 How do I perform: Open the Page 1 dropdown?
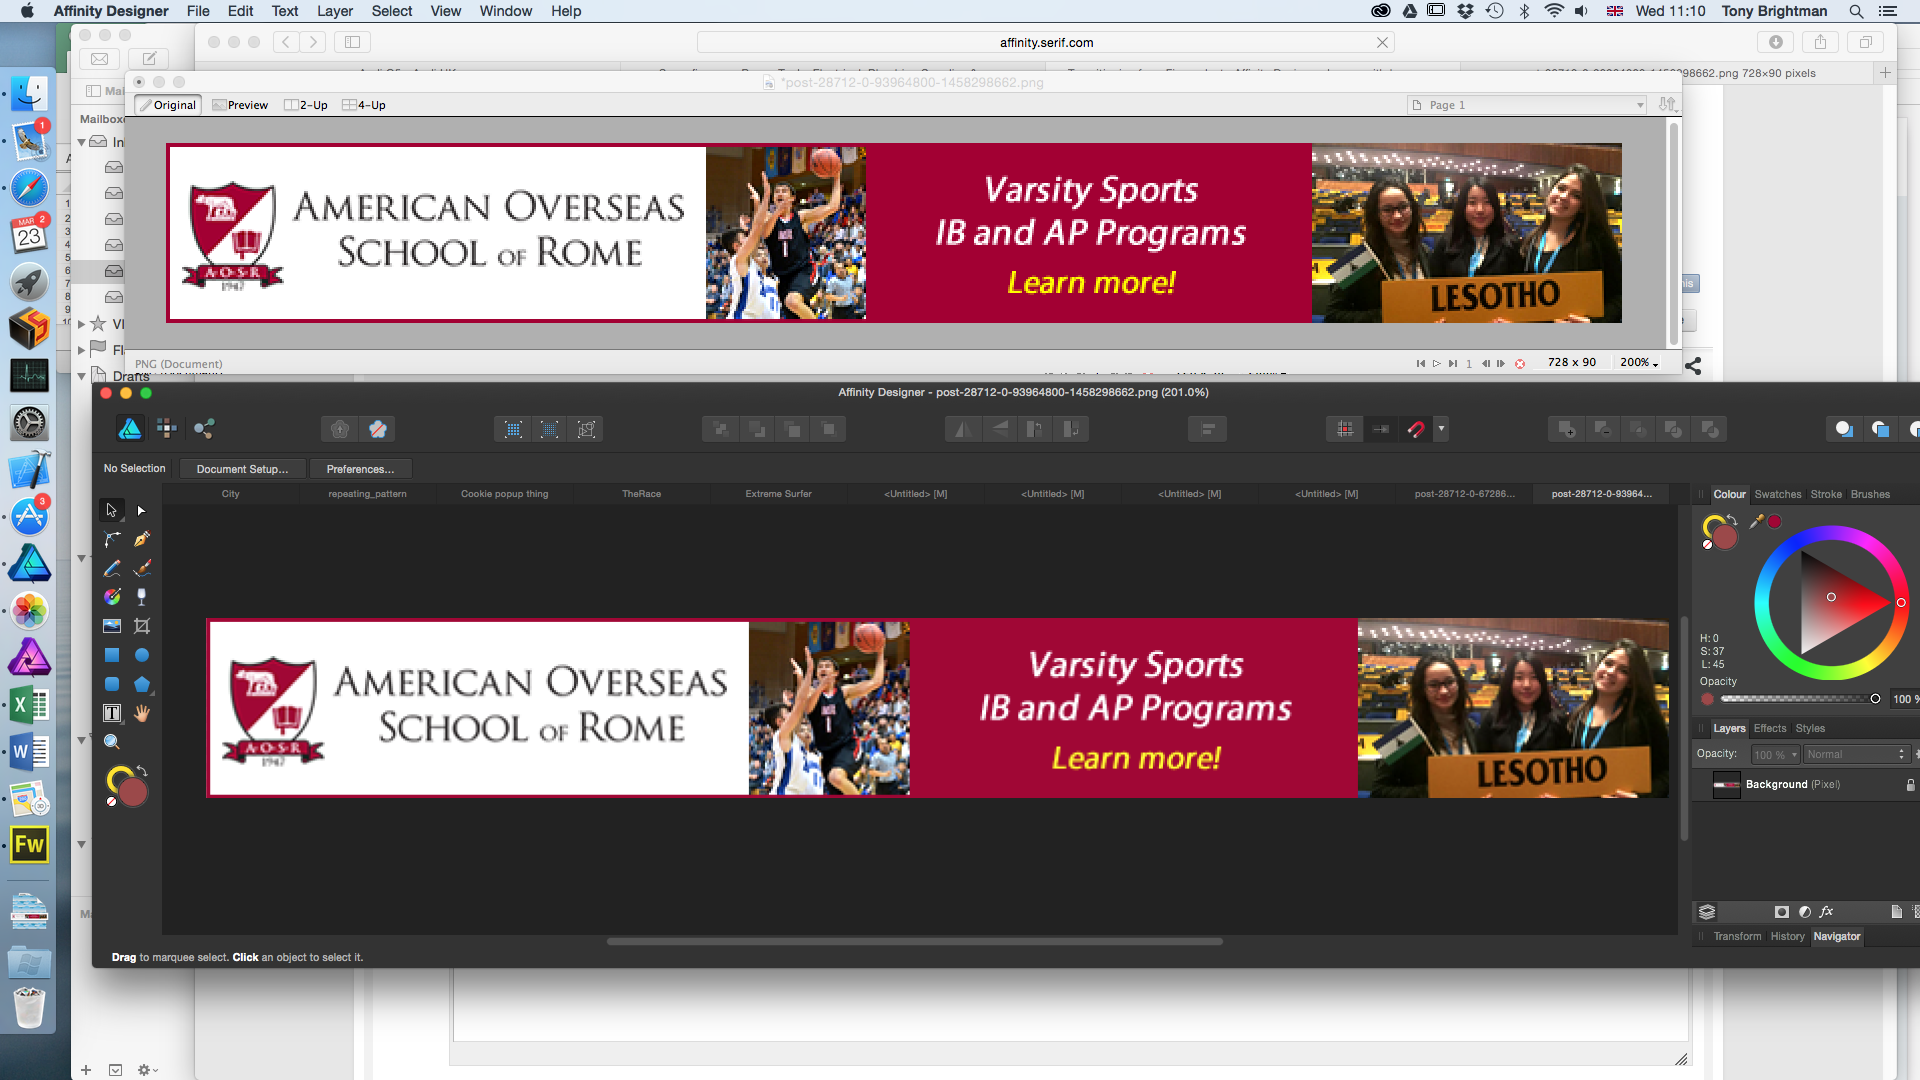(1527, 105)
